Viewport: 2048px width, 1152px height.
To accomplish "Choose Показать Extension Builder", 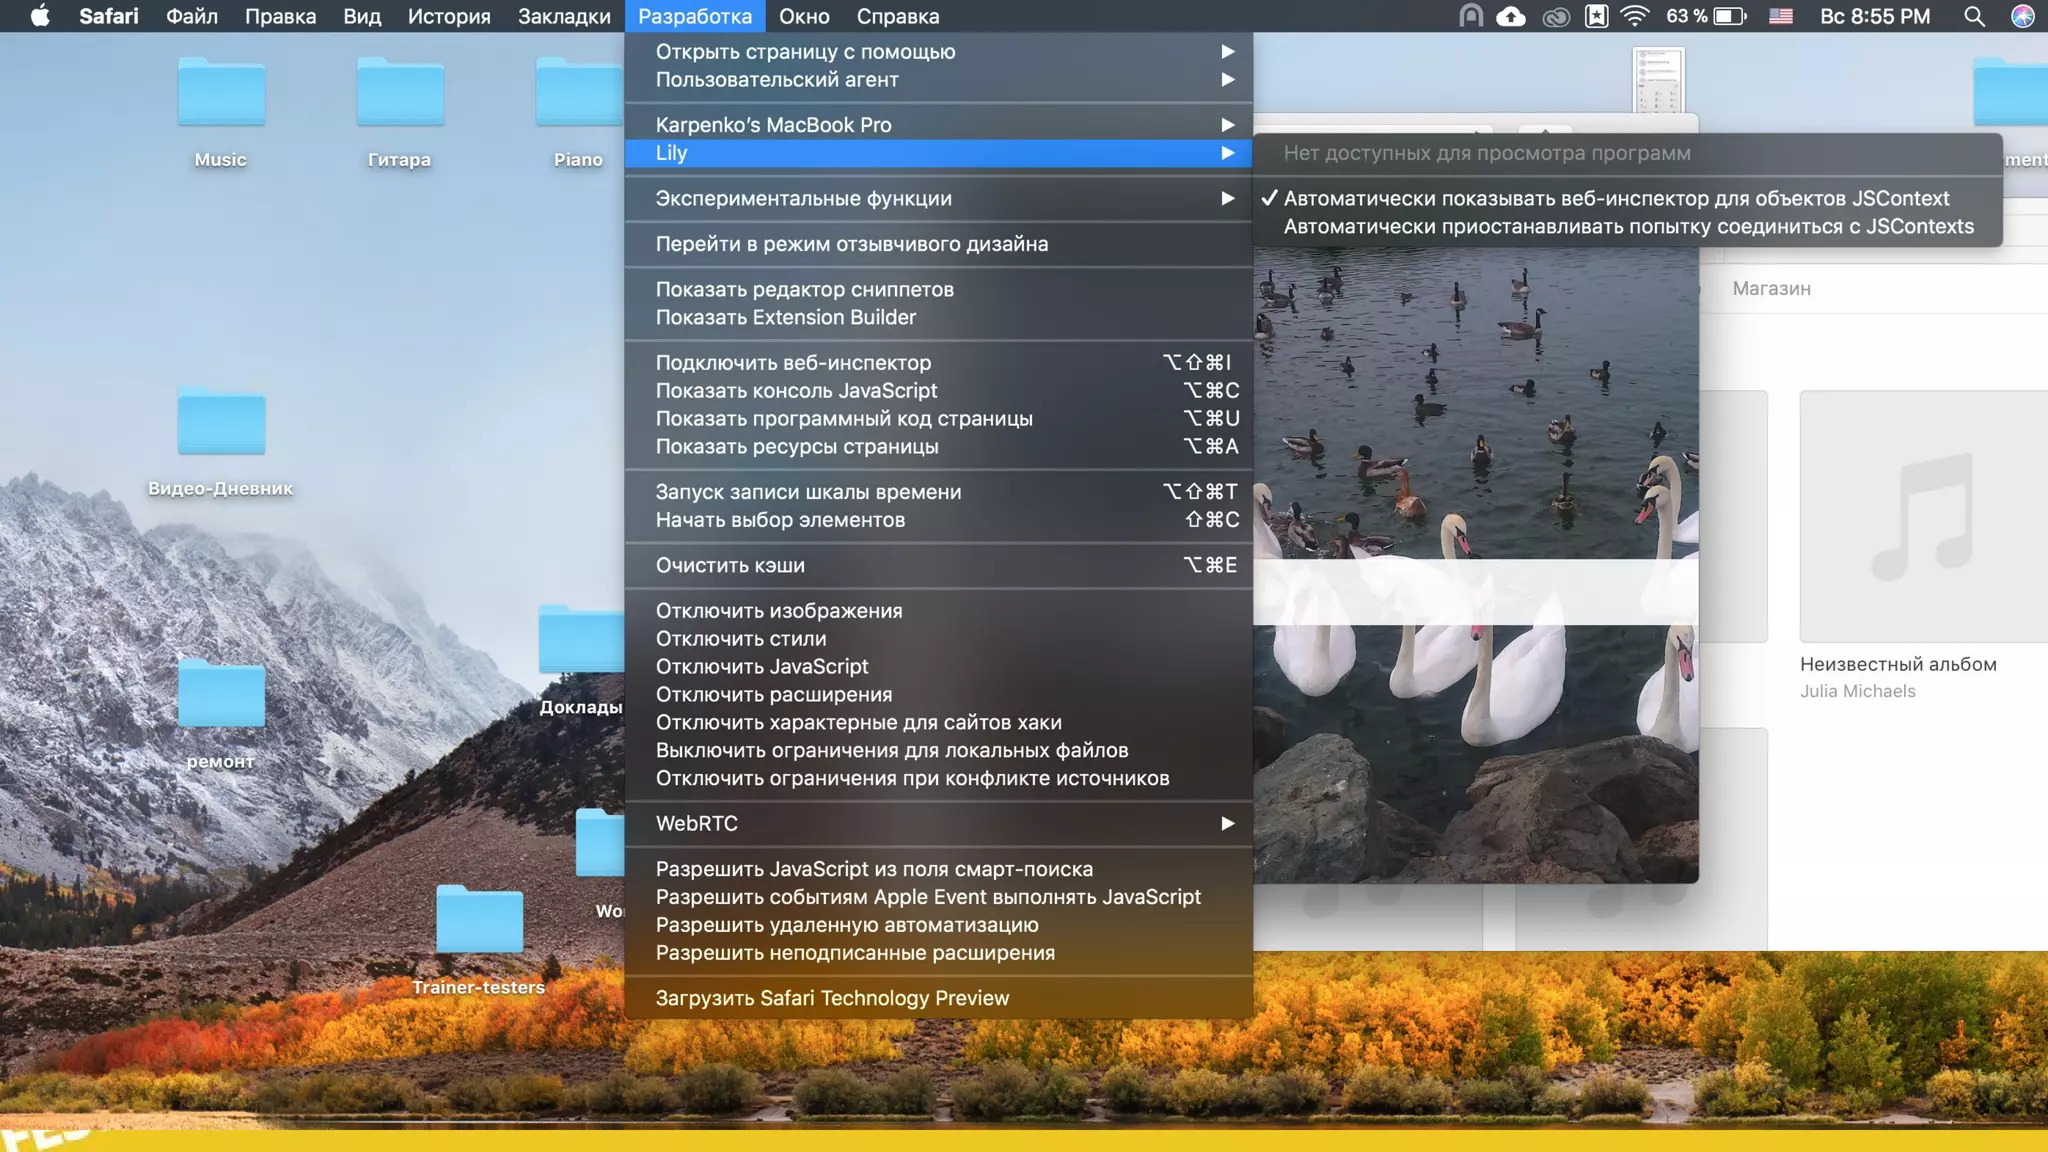I will pos(938,317).
